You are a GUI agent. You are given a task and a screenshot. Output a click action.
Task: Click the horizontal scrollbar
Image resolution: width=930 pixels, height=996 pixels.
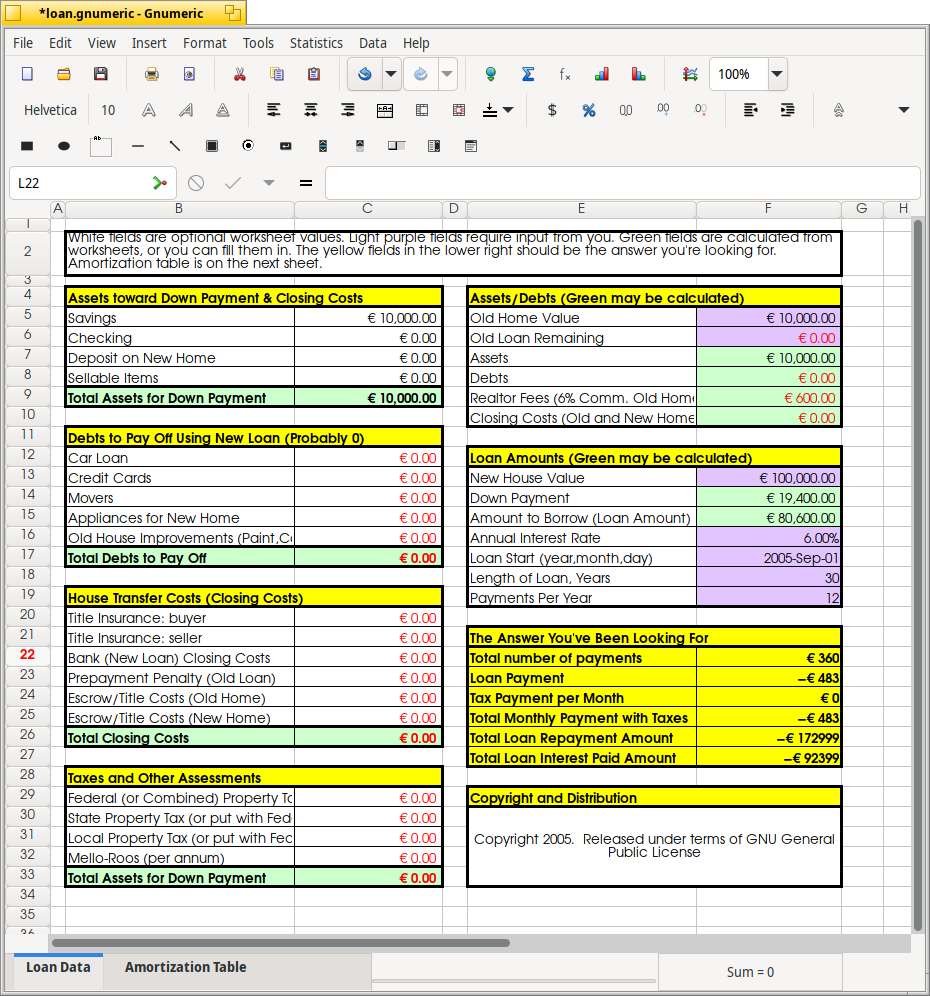point(281,943)
